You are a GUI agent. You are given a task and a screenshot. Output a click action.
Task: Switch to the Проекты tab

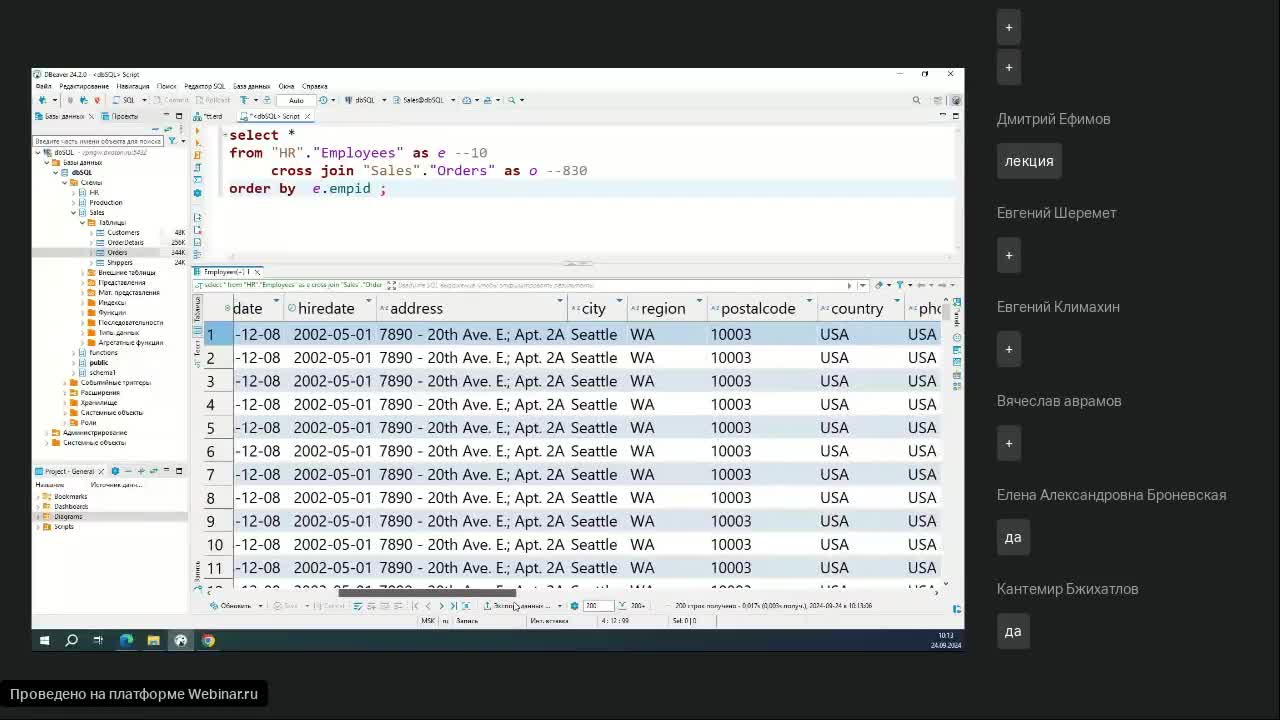[x=120, y=116]
